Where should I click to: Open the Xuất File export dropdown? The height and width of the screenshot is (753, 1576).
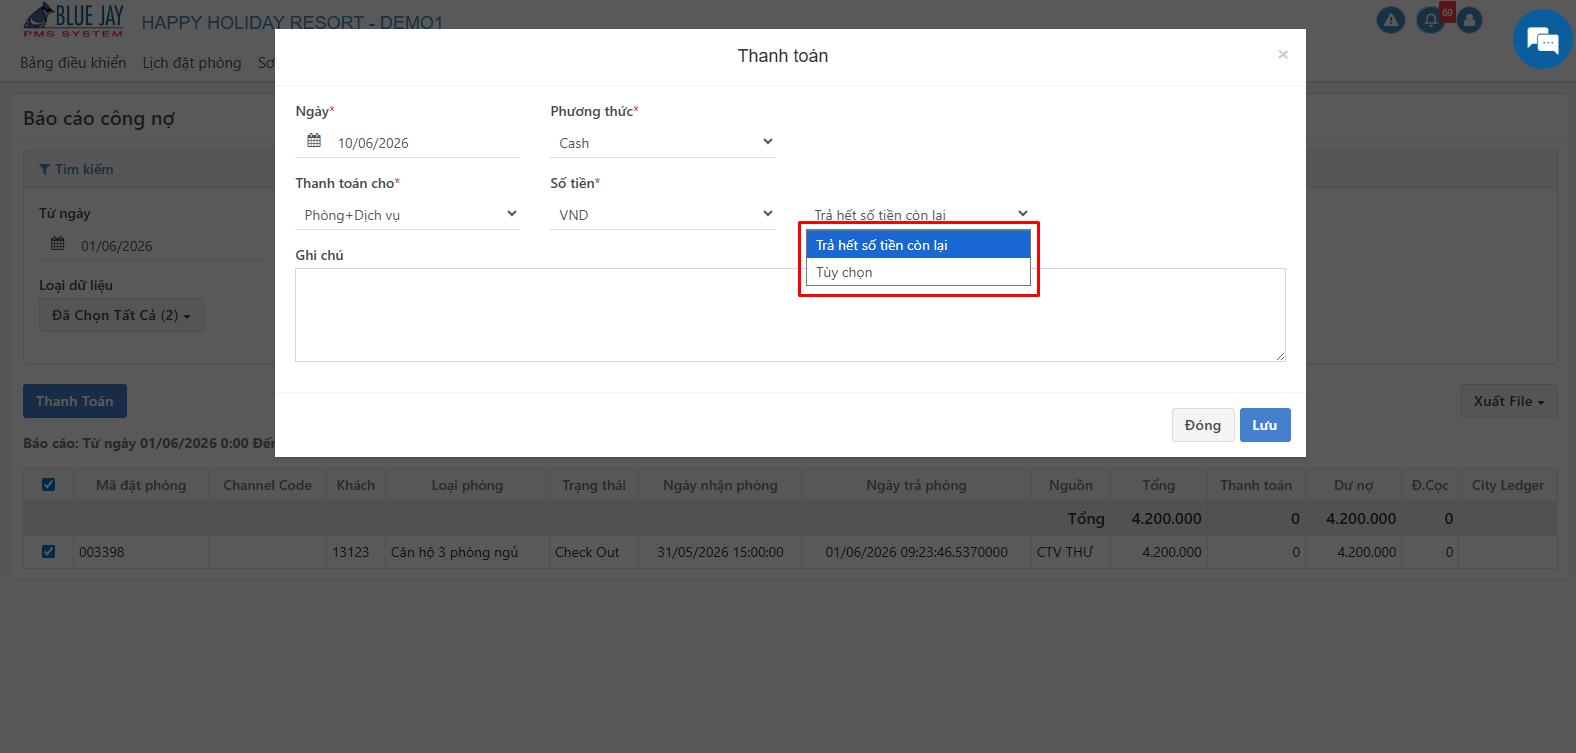1509,401
